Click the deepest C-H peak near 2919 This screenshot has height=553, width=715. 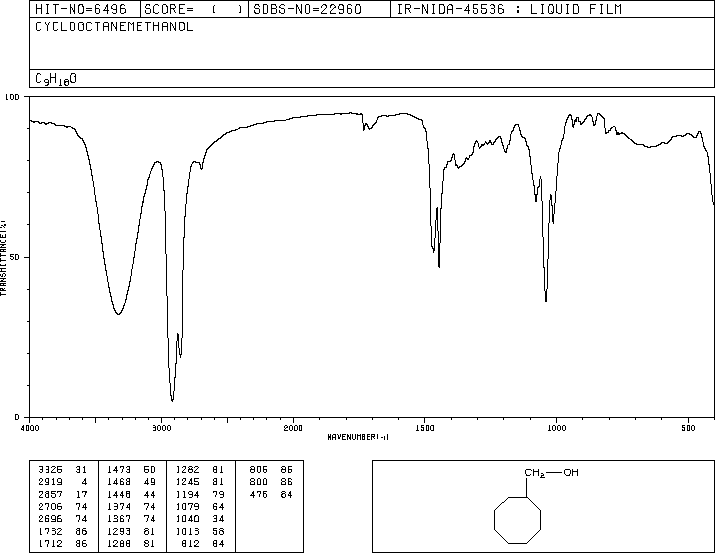click(172, 400)
